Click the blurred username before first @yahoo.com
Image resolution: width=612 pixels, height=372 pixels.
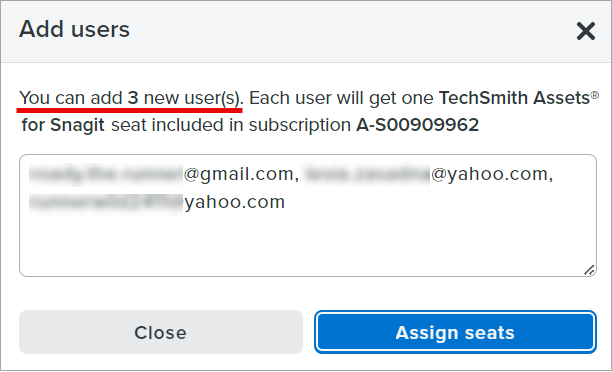coord(366,174)
